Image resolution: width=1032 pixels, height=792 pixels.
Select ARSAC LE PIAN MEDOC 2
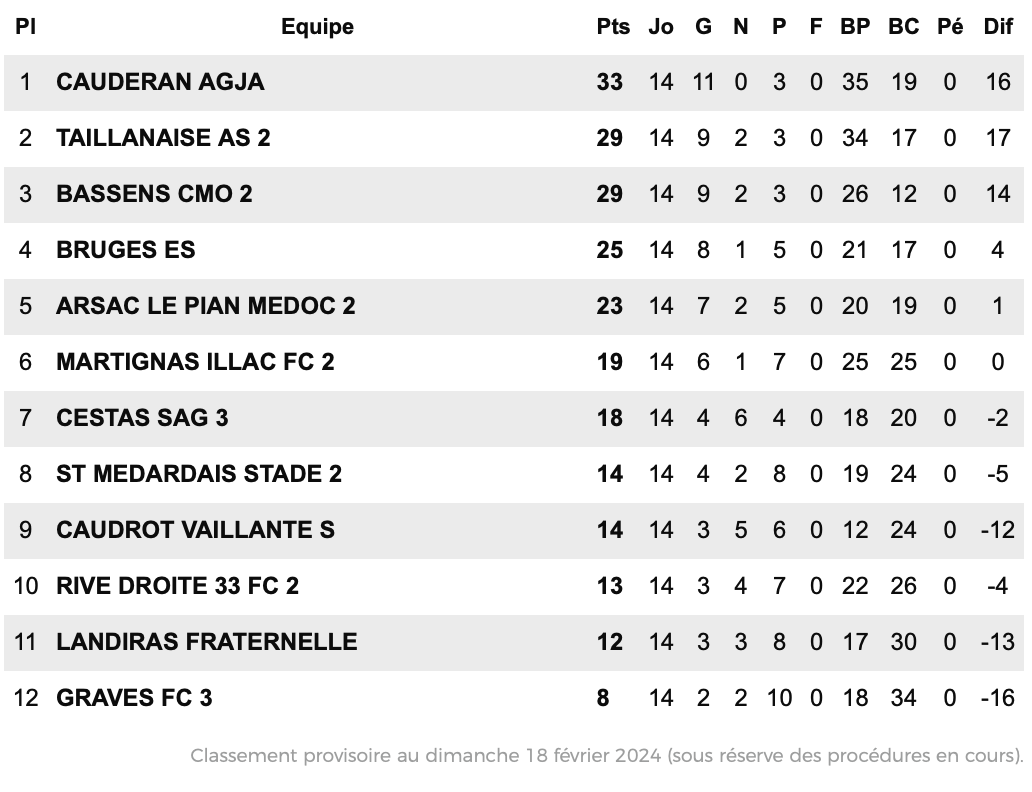click(x=205, y=306)
